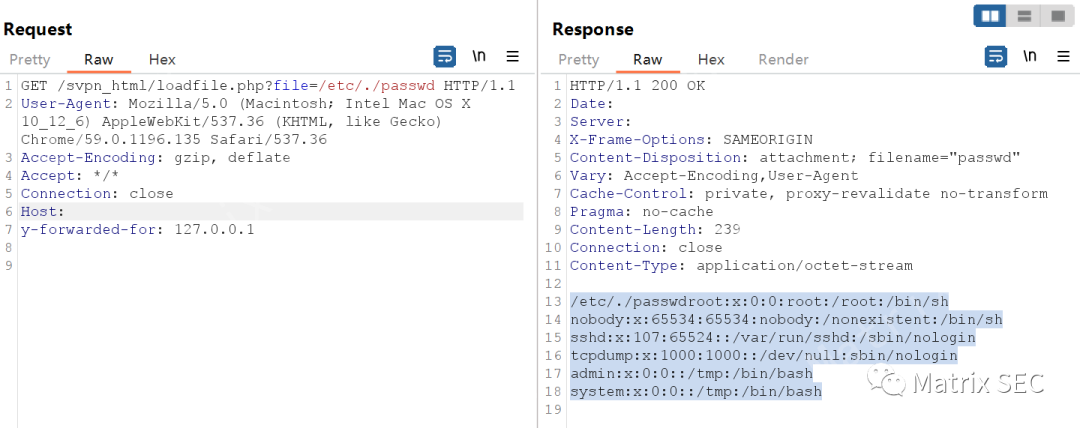Click sshd:x:107 passwd entry
Viewport: 1080px width, 428px height.
coord(772,337)
